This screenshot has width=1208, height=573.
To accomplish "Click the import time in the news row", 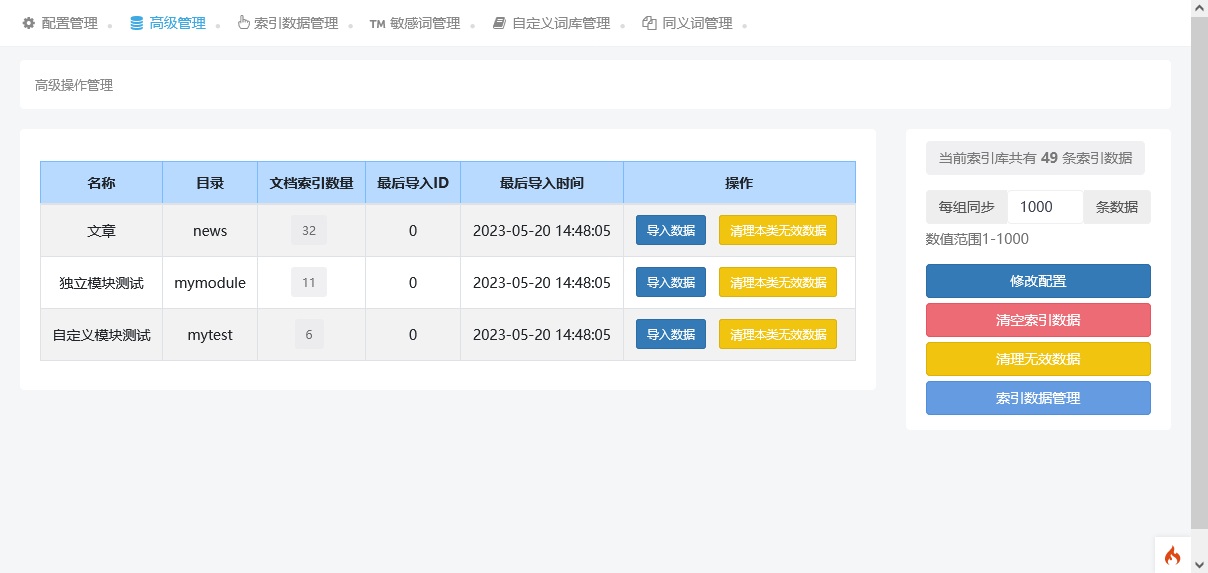I will coord(542,230).
